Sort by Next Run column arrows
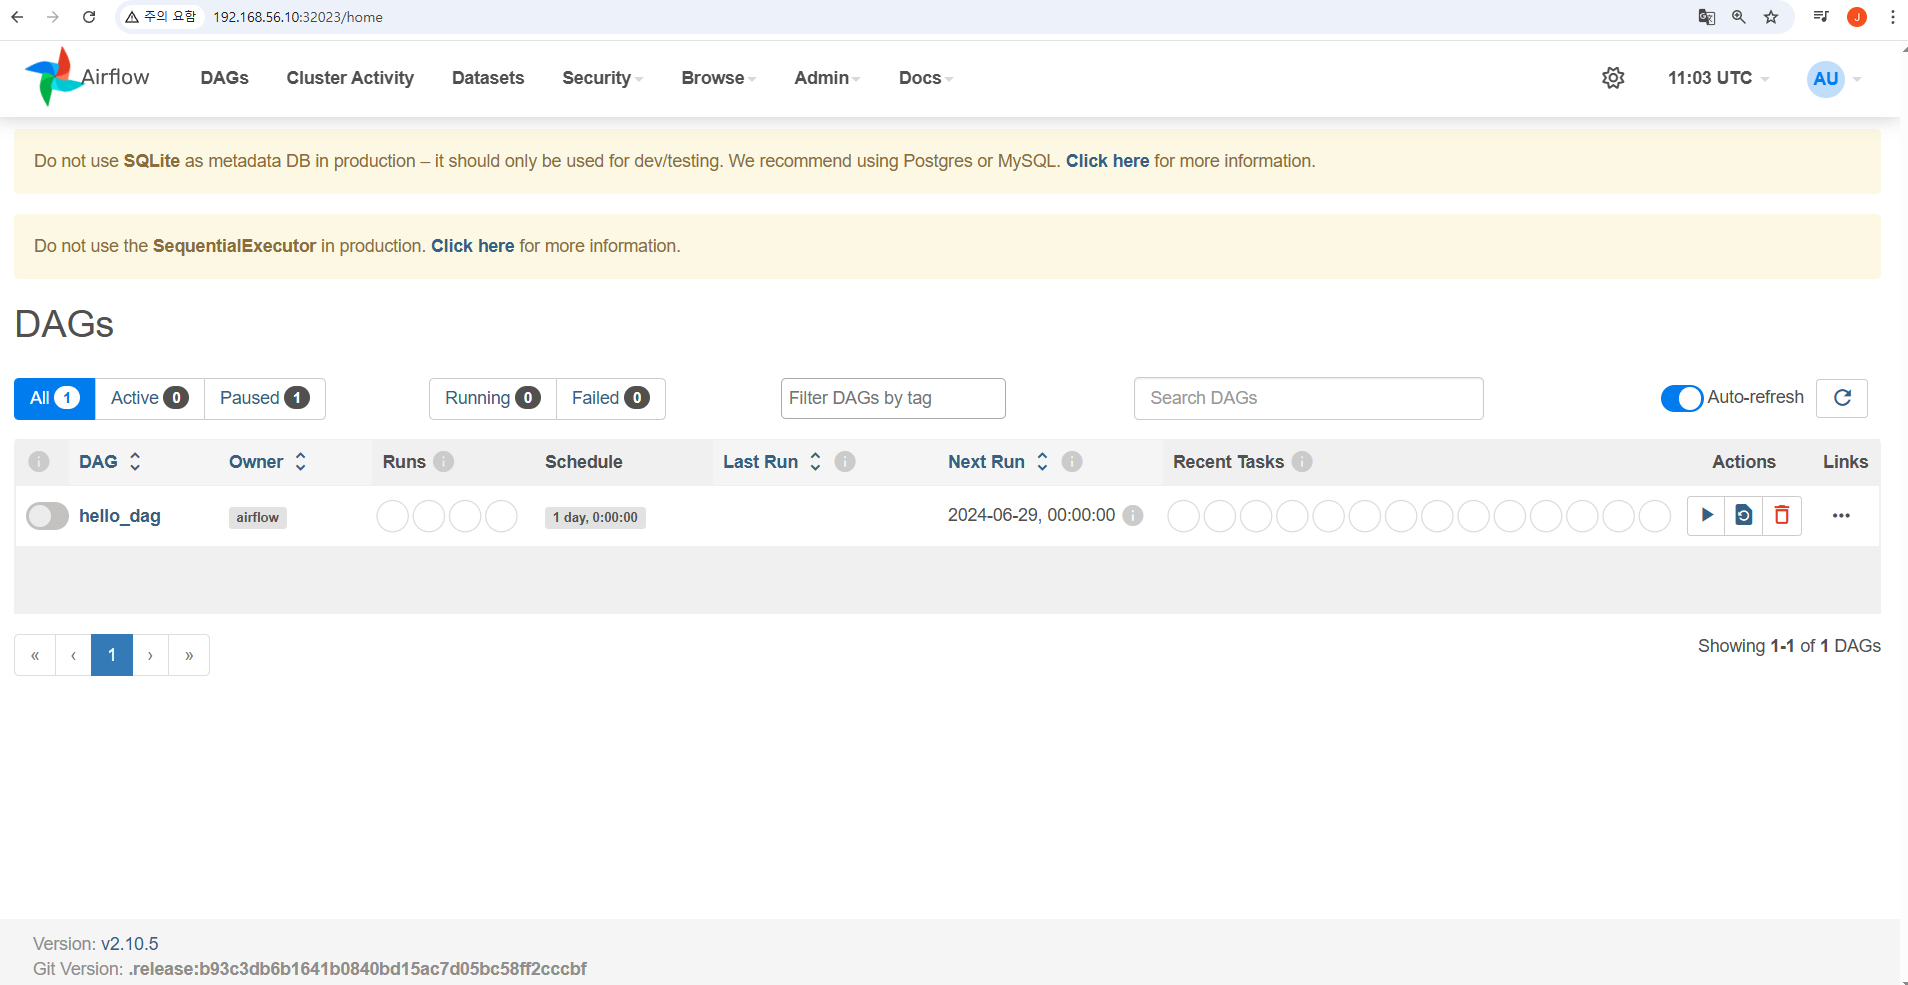Viewport: 1908px width, 985px height. pyautogui.click(x=1042, y=461)
